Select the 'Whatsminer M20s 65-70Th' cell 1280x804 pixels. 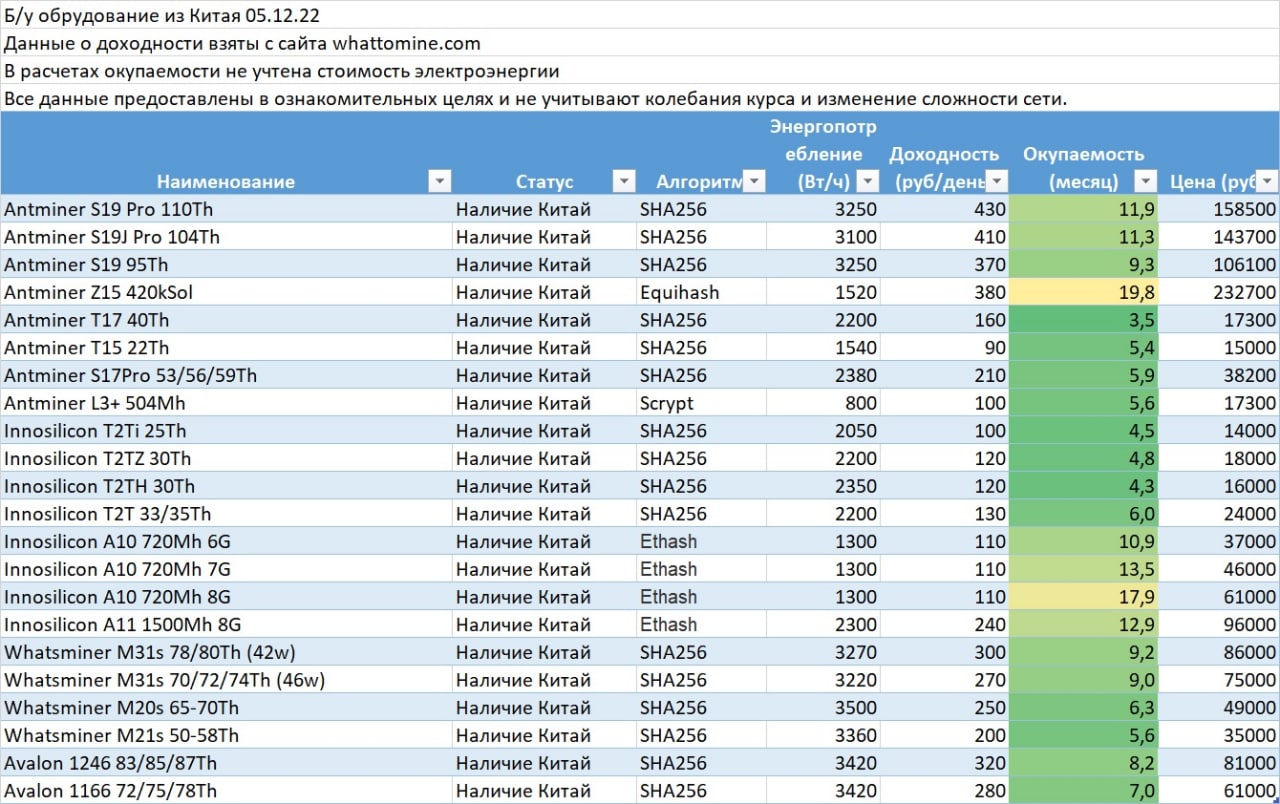[x=226, y=707]
